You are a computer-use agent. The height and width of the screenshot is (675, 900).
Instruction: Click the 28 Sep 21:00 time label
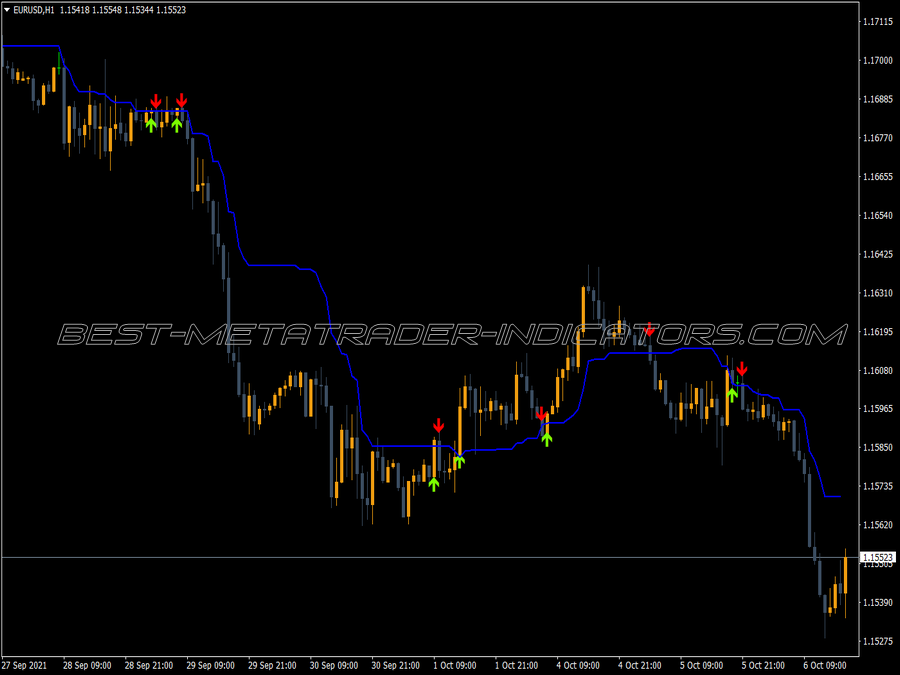pos(149,665)
